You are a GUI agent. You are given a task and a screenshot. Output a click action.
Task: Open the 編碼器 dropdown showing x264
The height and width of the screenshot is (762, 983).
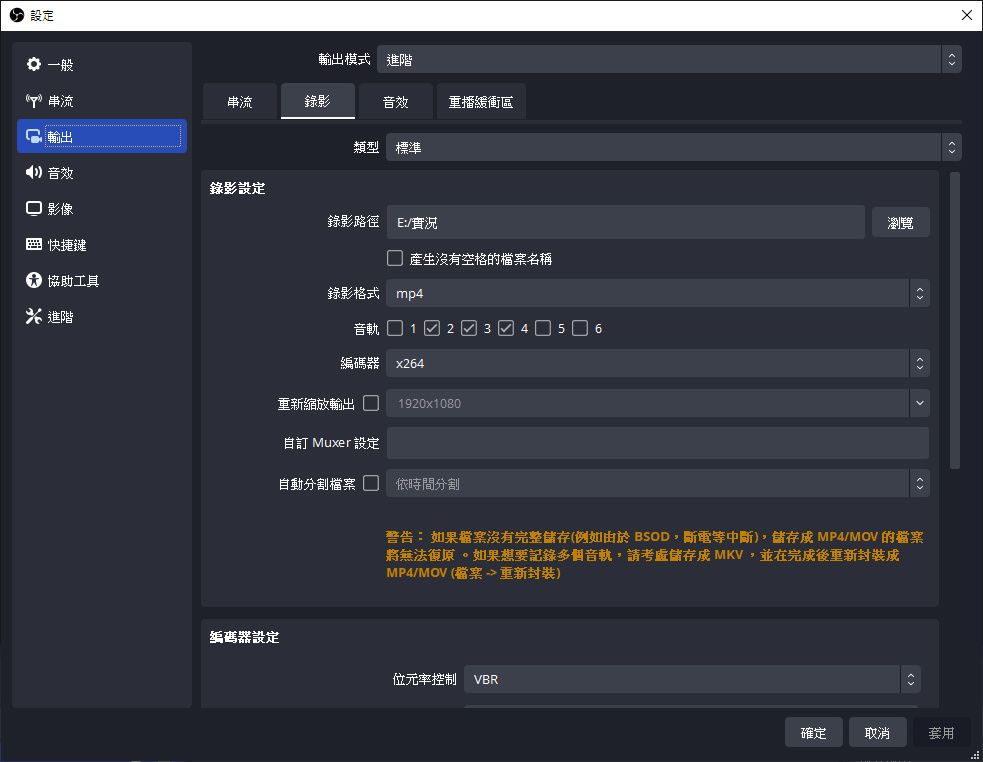coord(658,363)
